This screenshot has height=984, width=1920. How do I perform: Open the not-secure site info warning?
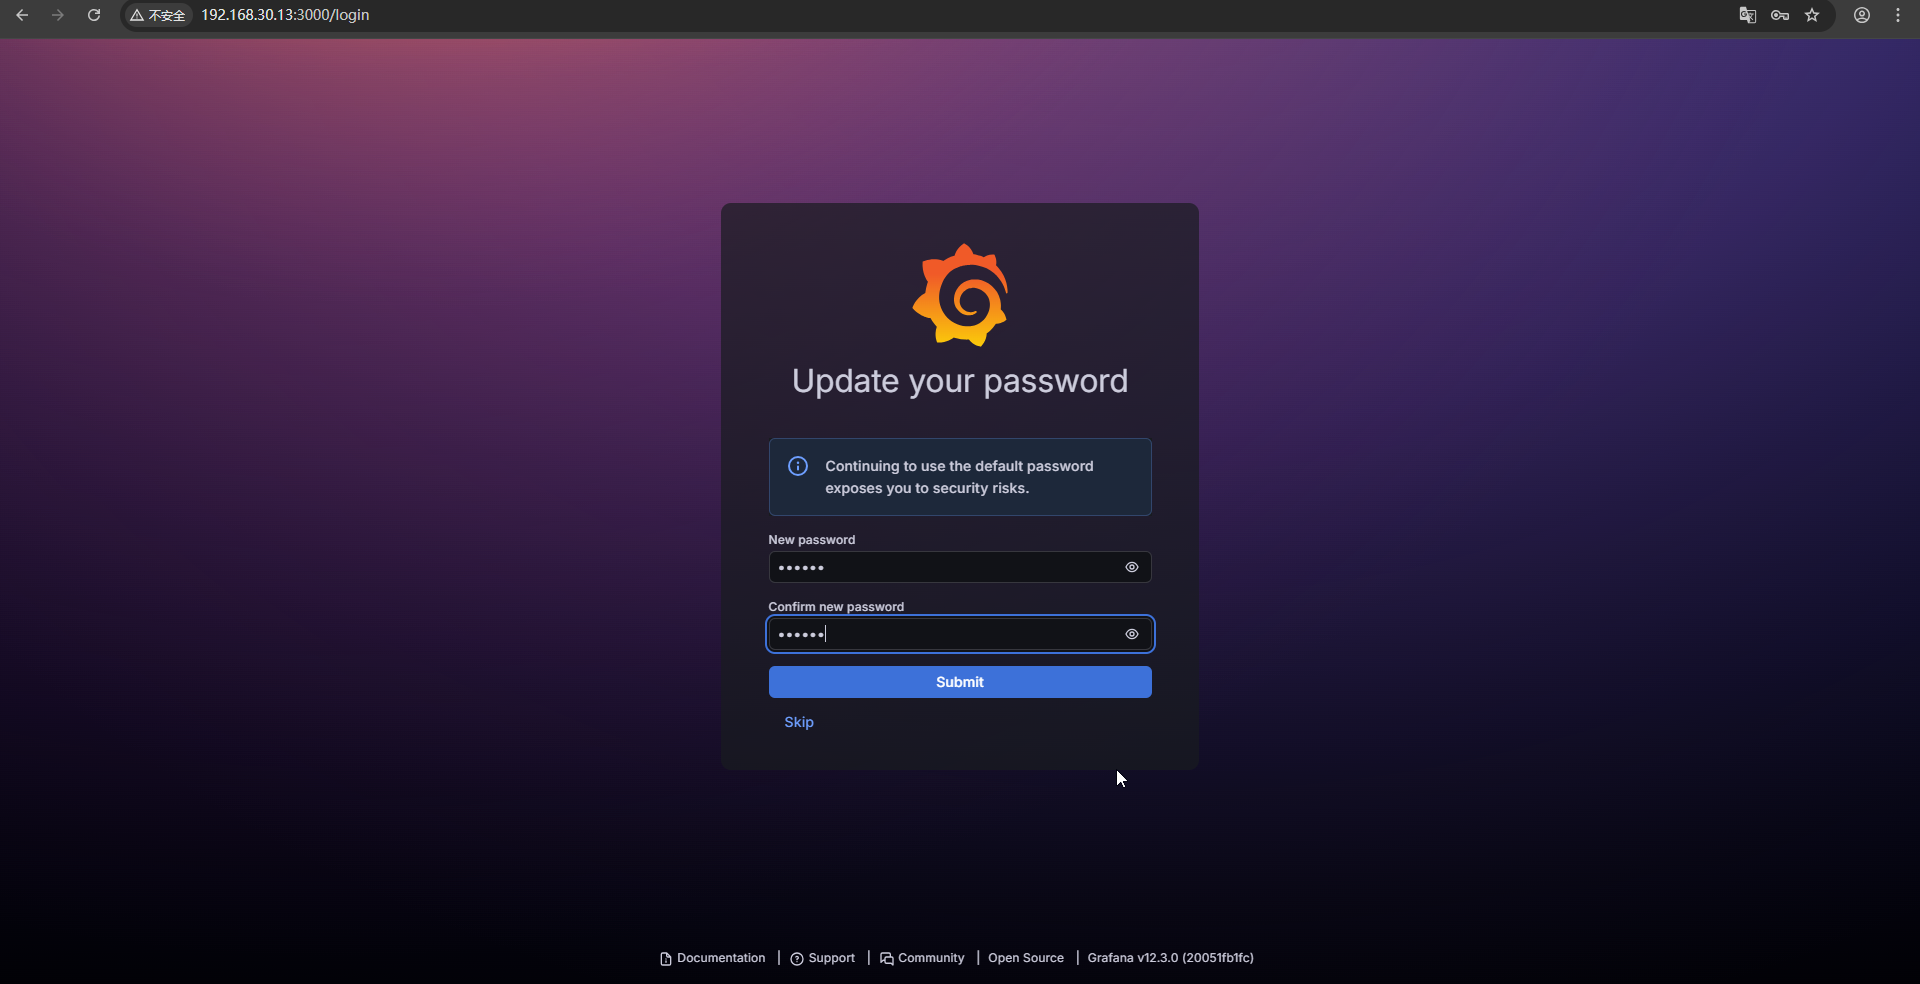click(158, 15)
